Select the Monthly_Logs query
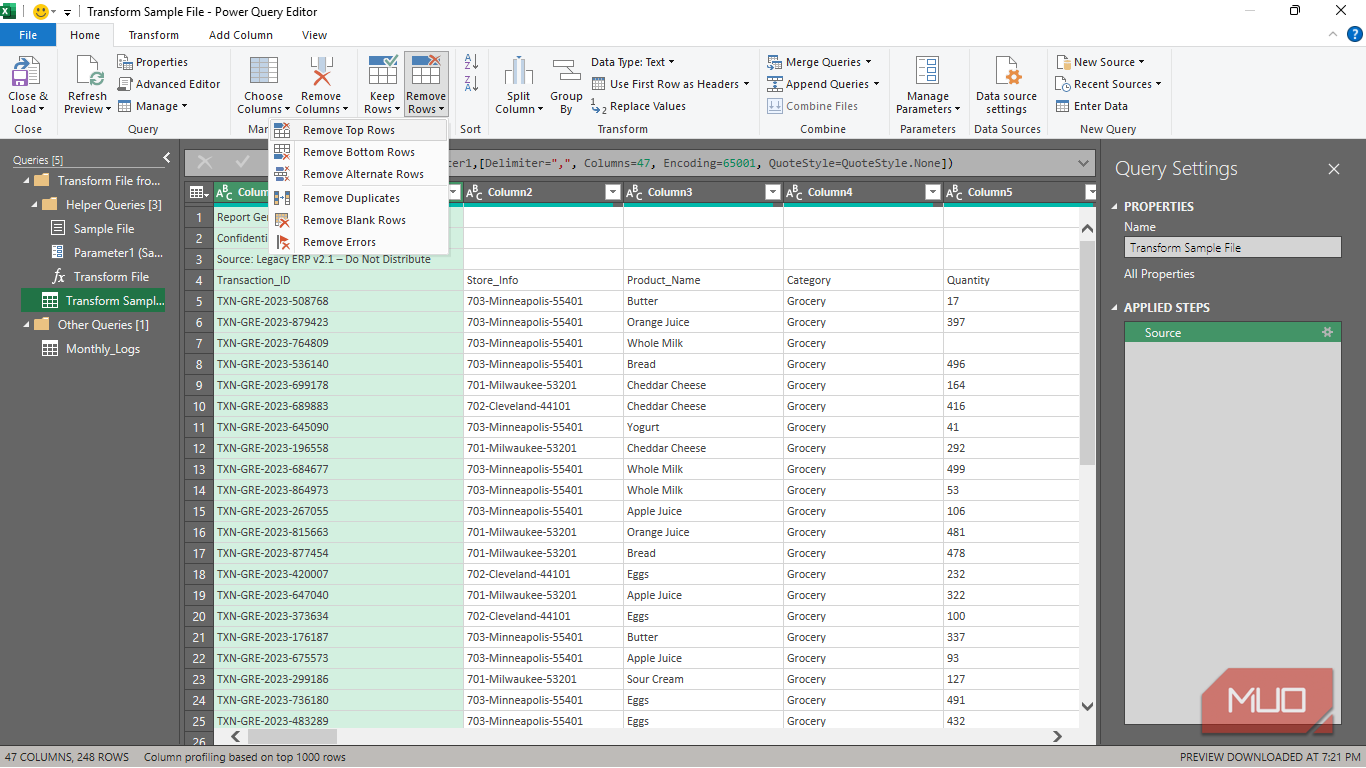Screen dimensions: 1366x768 pyautogui.click(x=103, y=349)
